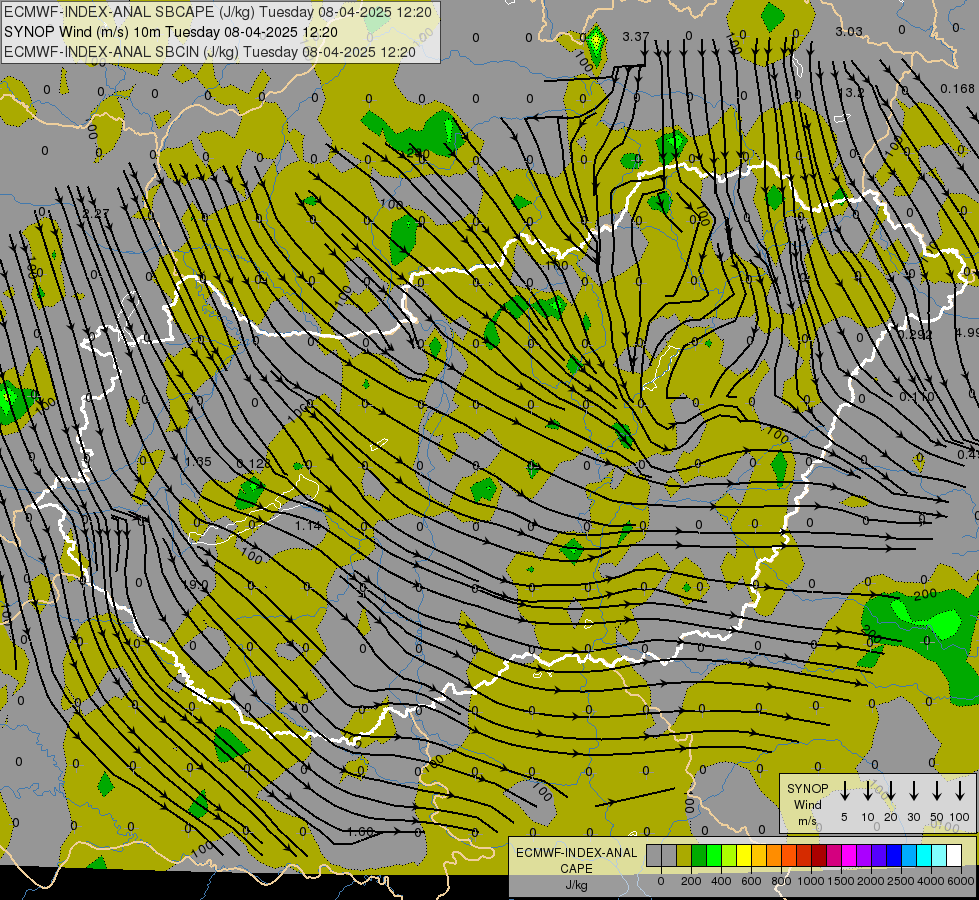Image resolution: width=979 pixels, height=900 pixels.
Task: Click the '2.27' wind value on the map
Action: (x=96, y=213)
